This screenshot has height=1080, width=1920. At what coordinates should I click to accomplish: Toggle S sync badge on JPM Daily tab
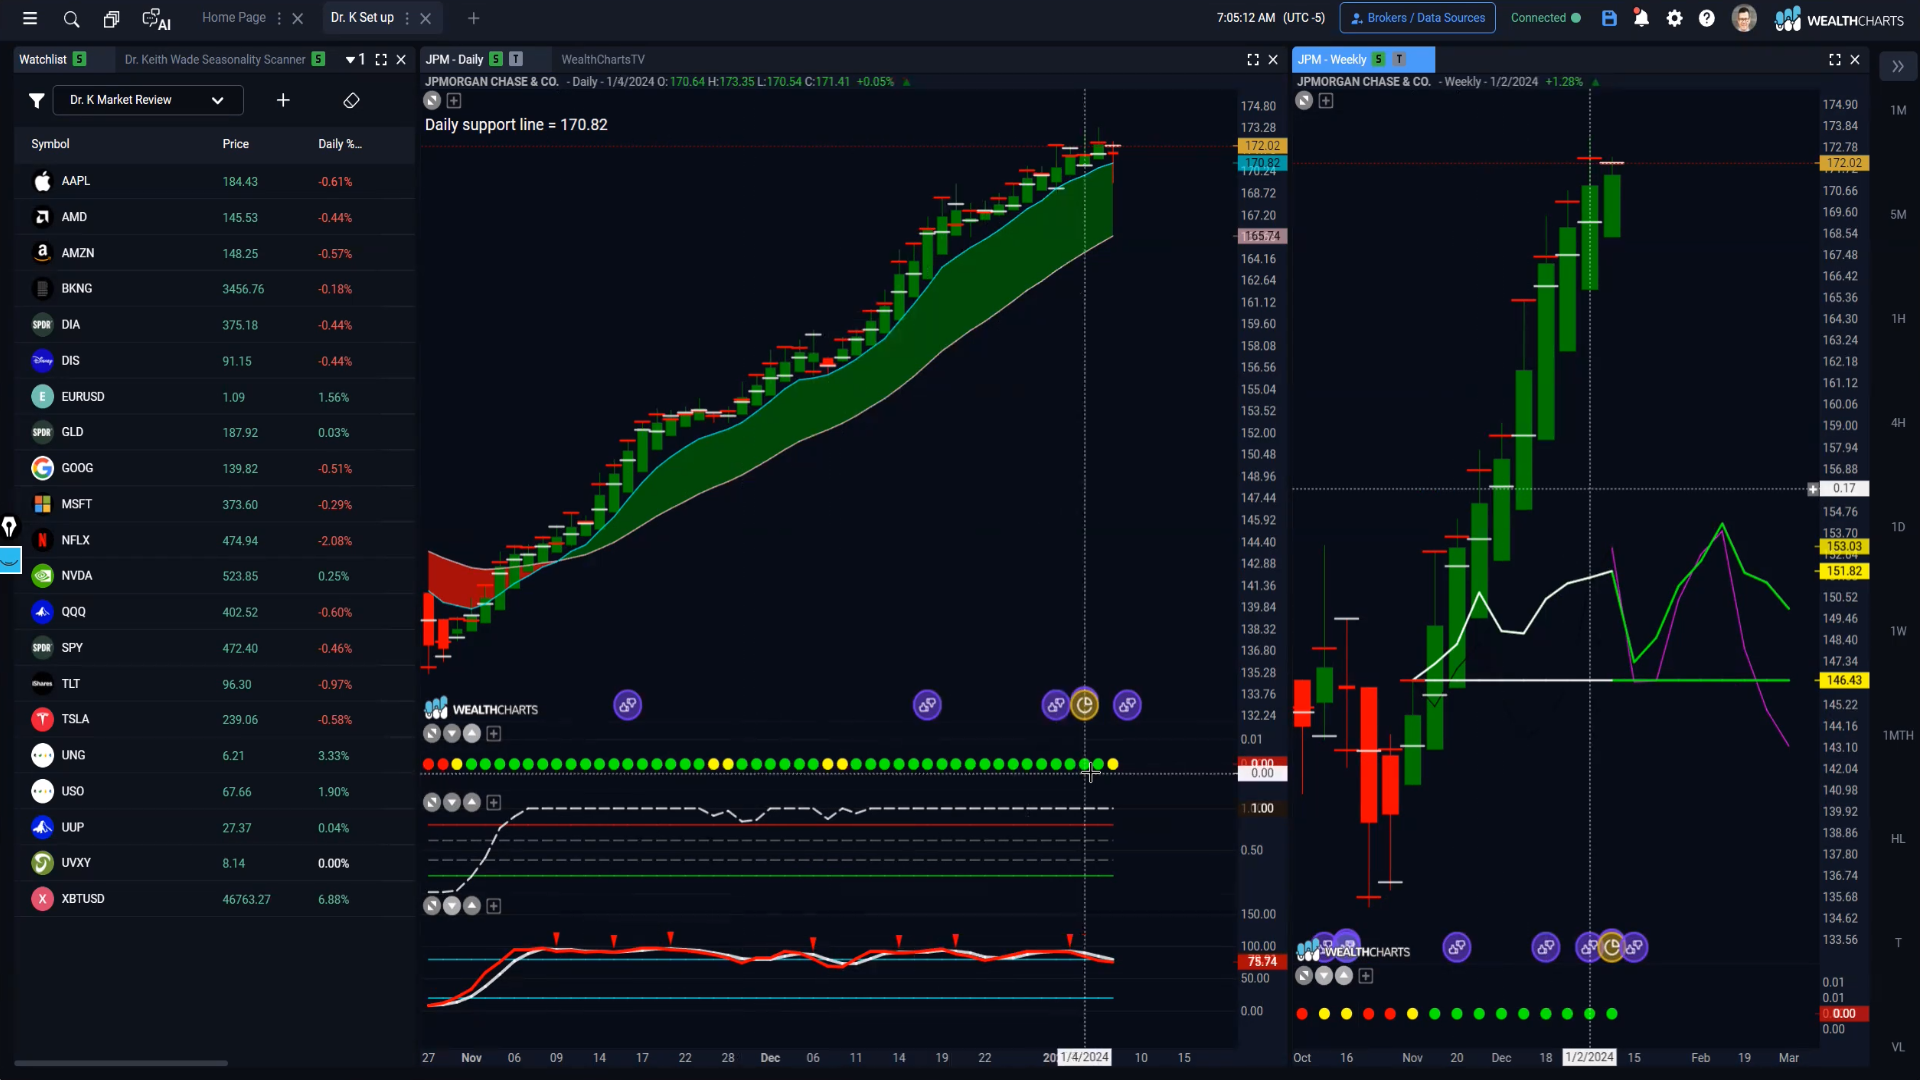click(496, 60)
